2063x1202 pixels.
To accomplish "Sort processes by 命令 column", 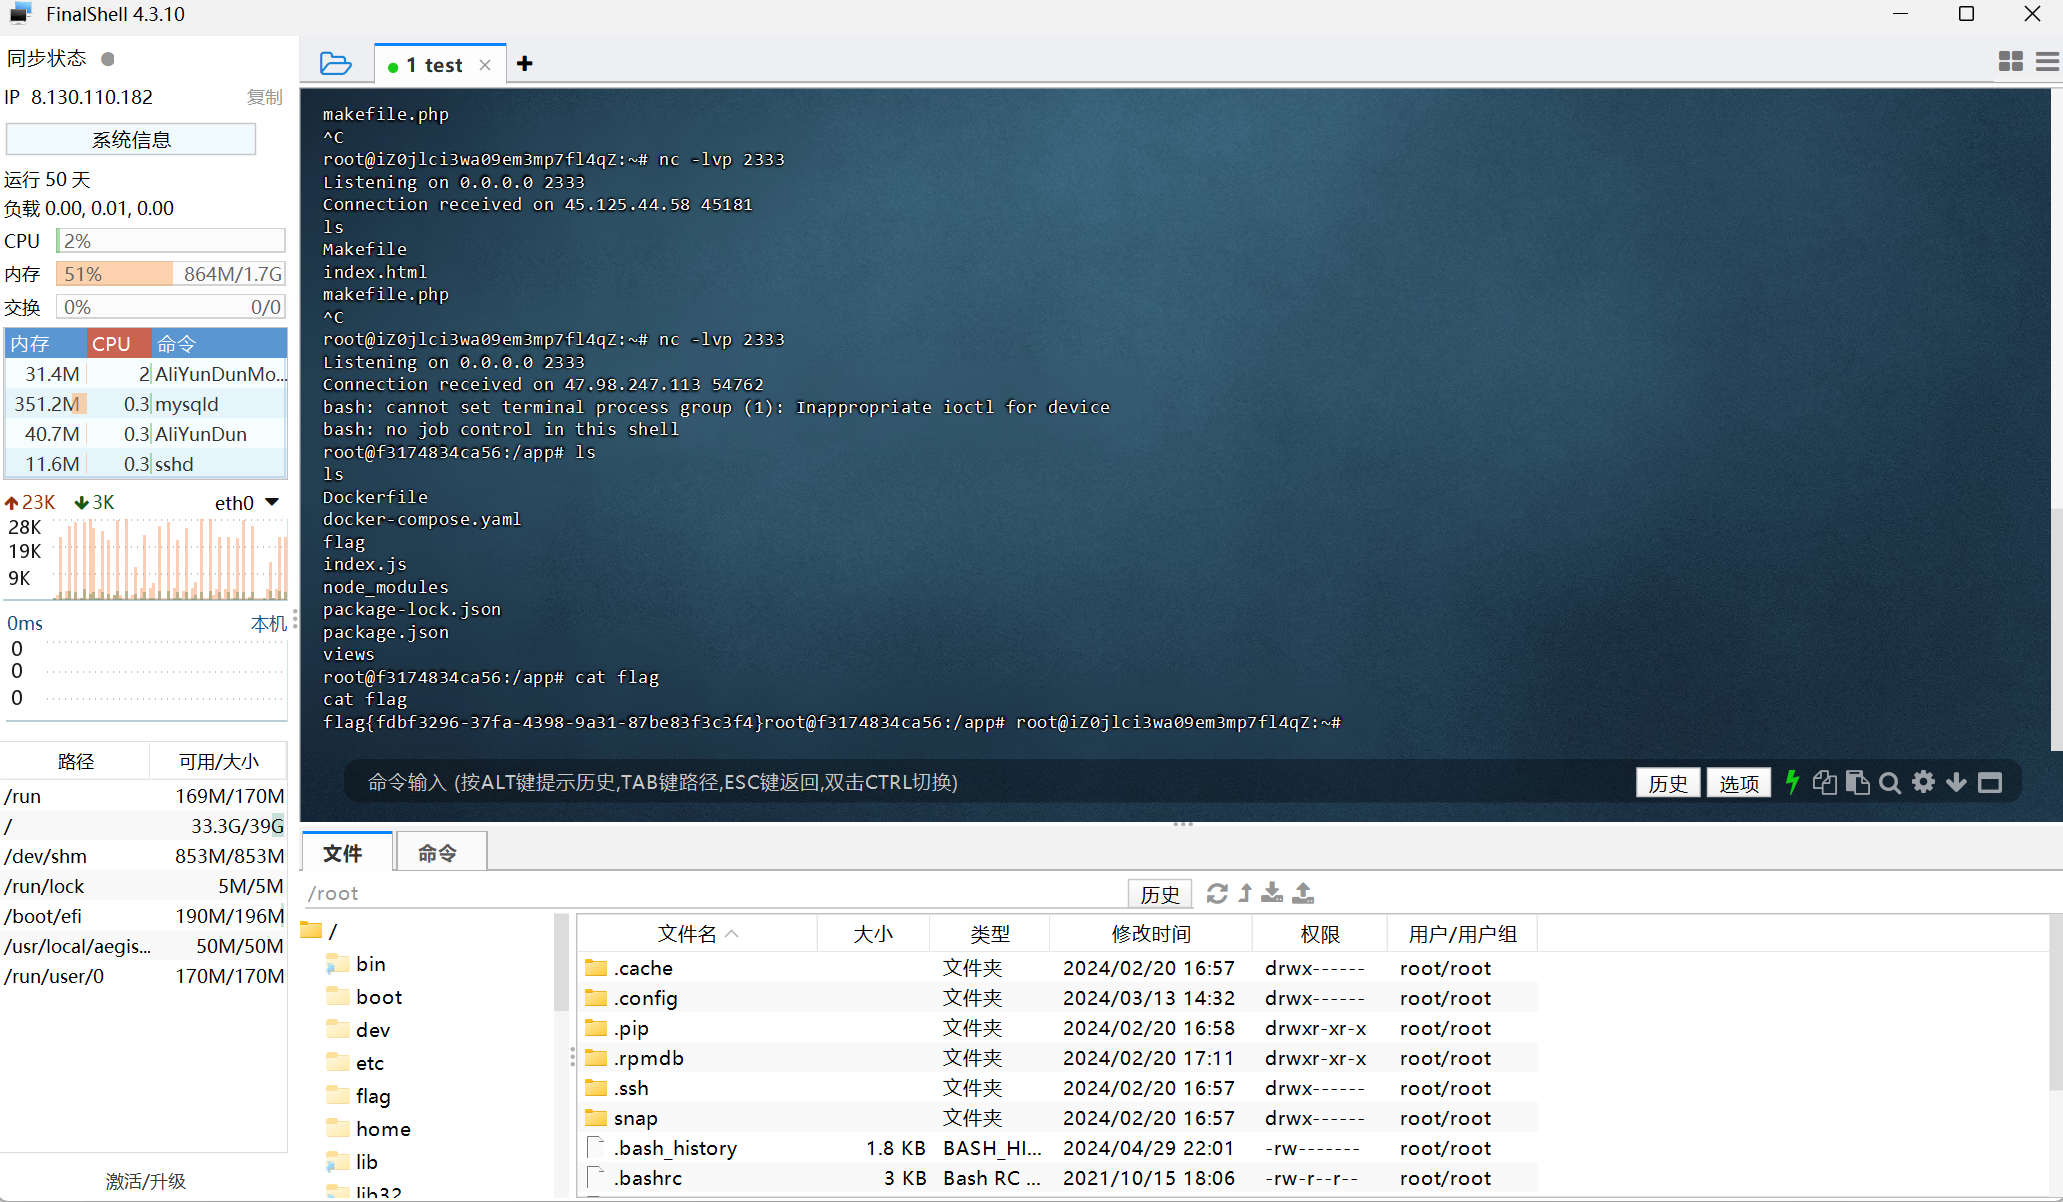I will [219, 344].
